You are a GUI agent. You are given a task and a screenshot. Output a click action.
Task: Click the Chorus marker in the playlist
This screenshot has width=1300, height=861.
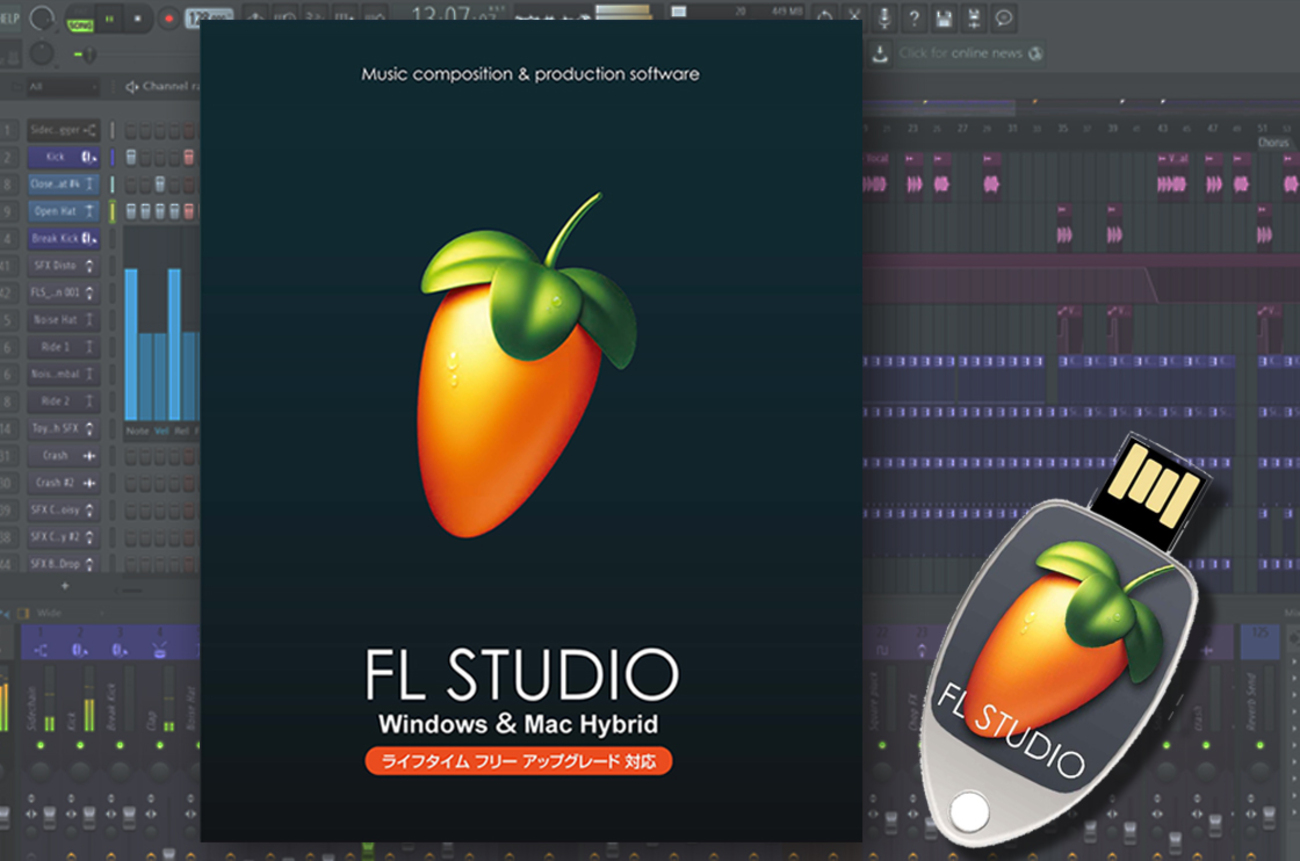pos(1273,142)
